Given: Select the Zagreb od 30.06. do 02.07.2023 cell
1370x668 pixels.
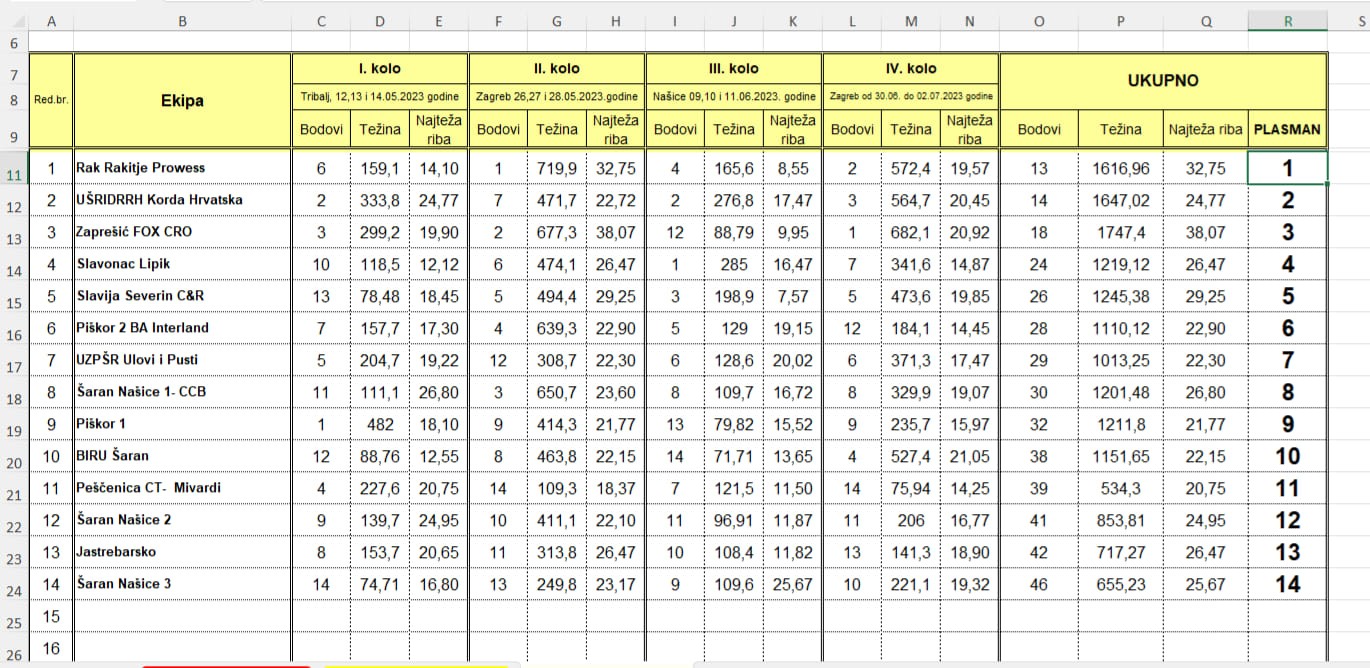Looking at the screenshot, I should coord(911,96).
